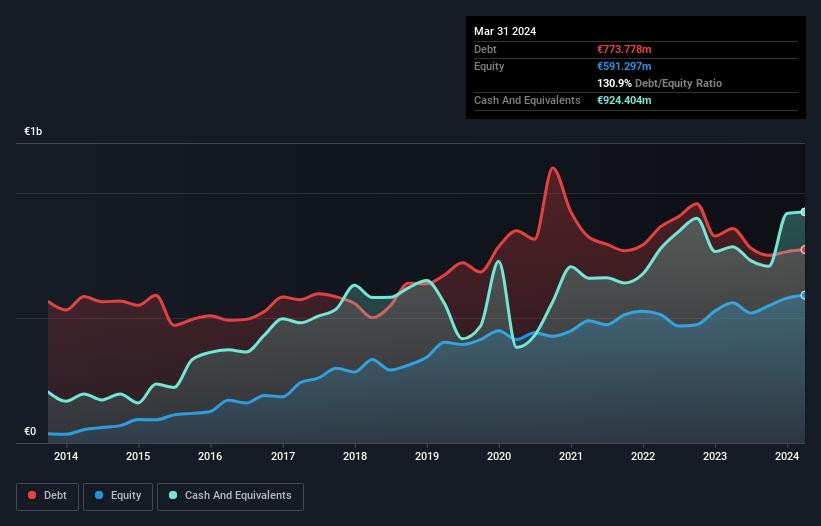Viewport: 821px width, 526px height.
Task: Click the Mar 31 2024 tooltip date
Action: [x=505, y=31]
